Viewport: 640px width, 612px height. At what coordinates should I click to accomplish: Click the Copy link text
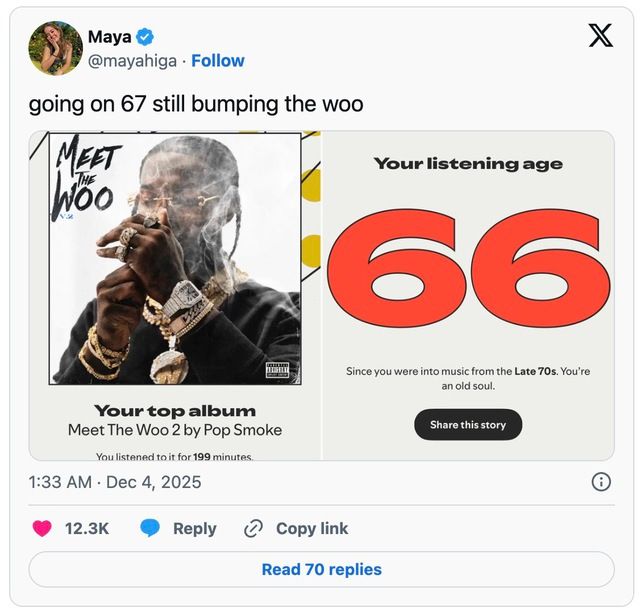point(312,528)
